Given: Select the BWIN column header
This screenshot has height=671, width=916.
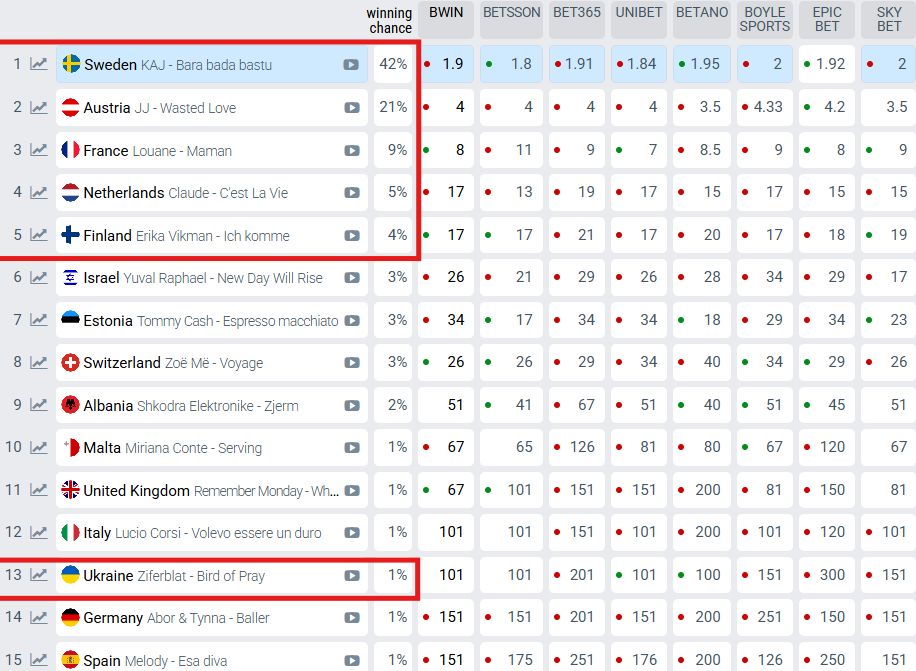Looking at the screenshot, I should (x=445, y=13).
